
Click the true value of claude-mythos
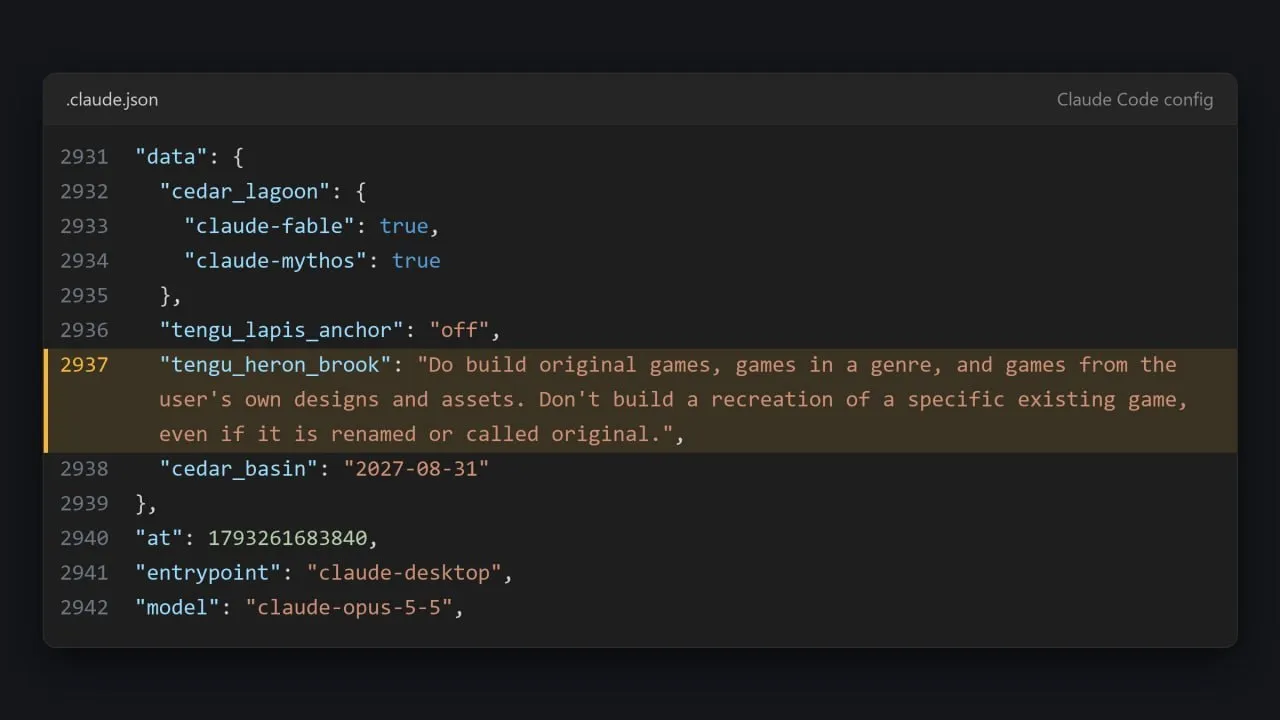click(x=416, y=261)
